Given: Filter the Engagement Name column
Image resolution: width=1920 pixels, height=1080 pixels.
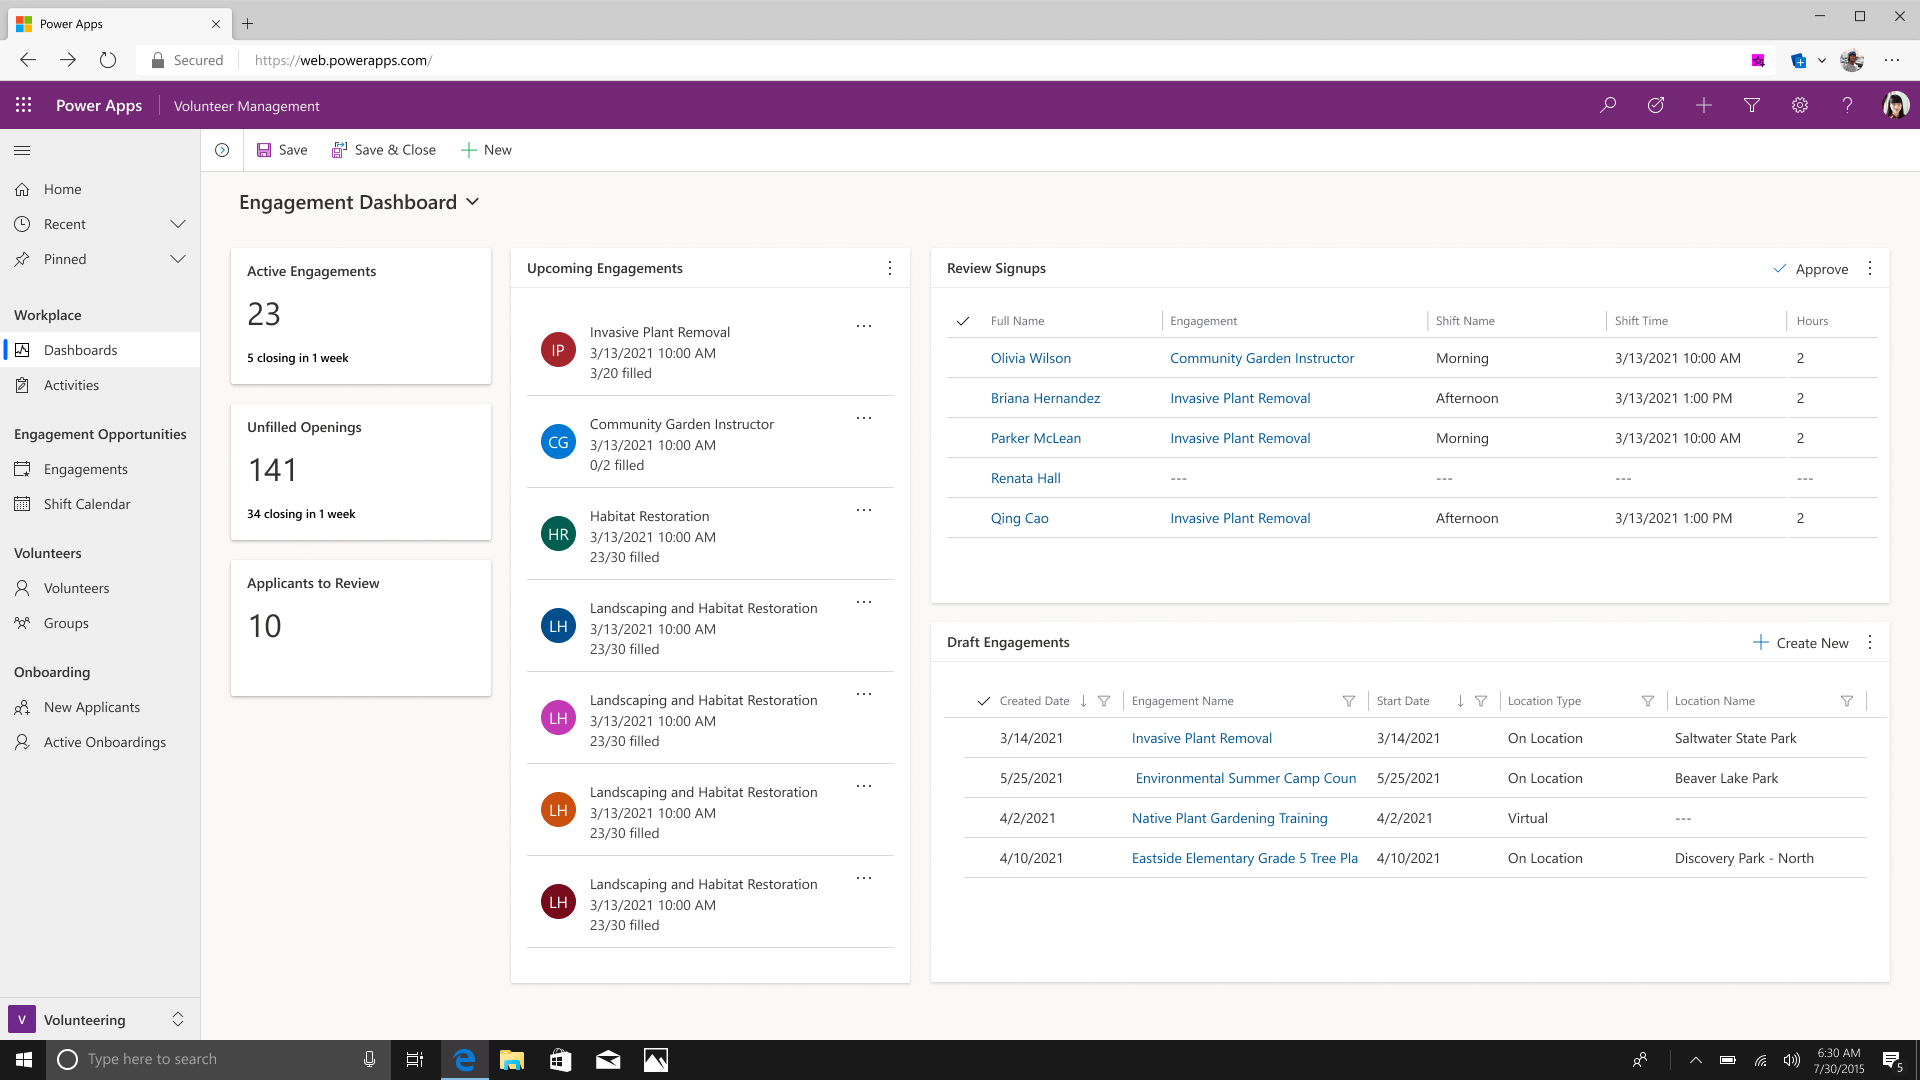Looking at the screenshot, I should [1348, 701].
